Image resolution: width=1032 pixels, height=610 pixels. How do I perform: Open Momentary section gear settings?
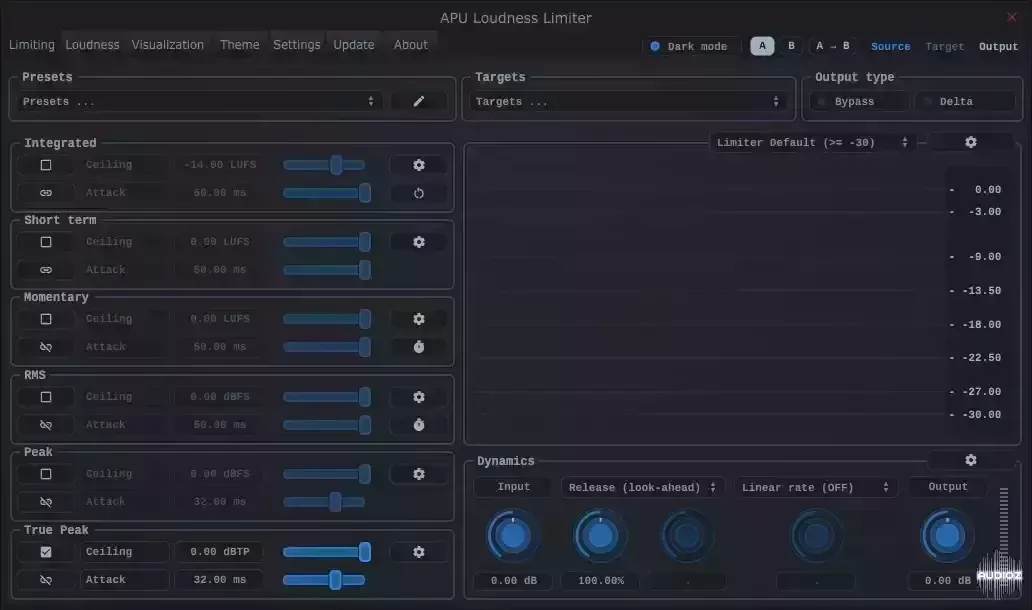click(419, 319)
